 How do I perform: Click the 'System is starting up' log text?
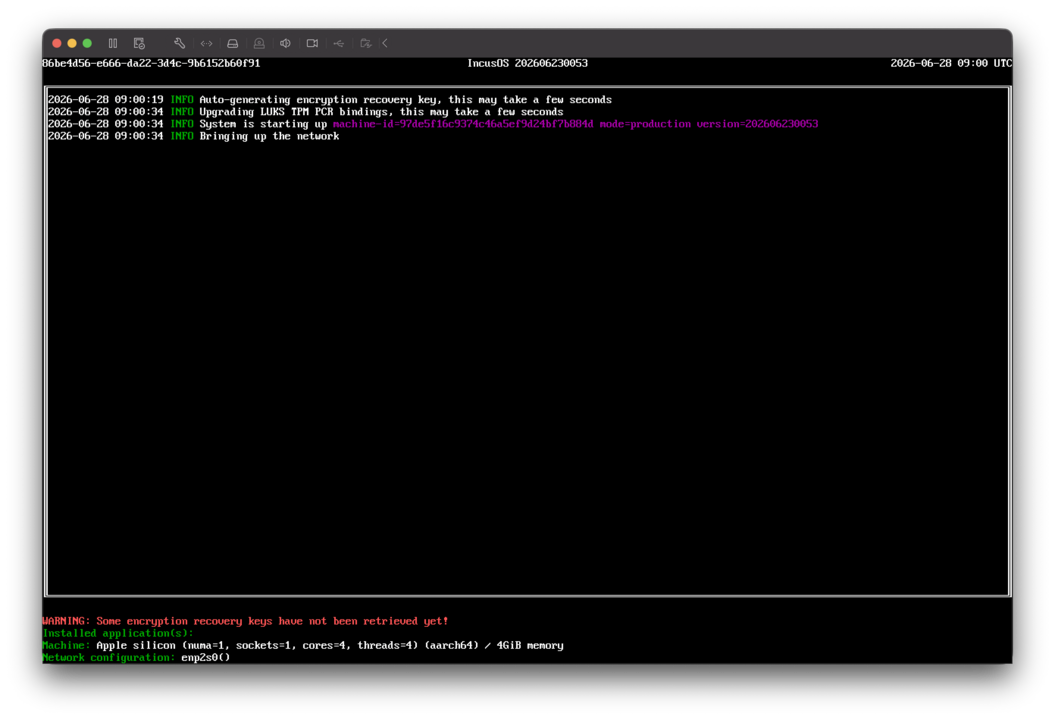[263, 124]
